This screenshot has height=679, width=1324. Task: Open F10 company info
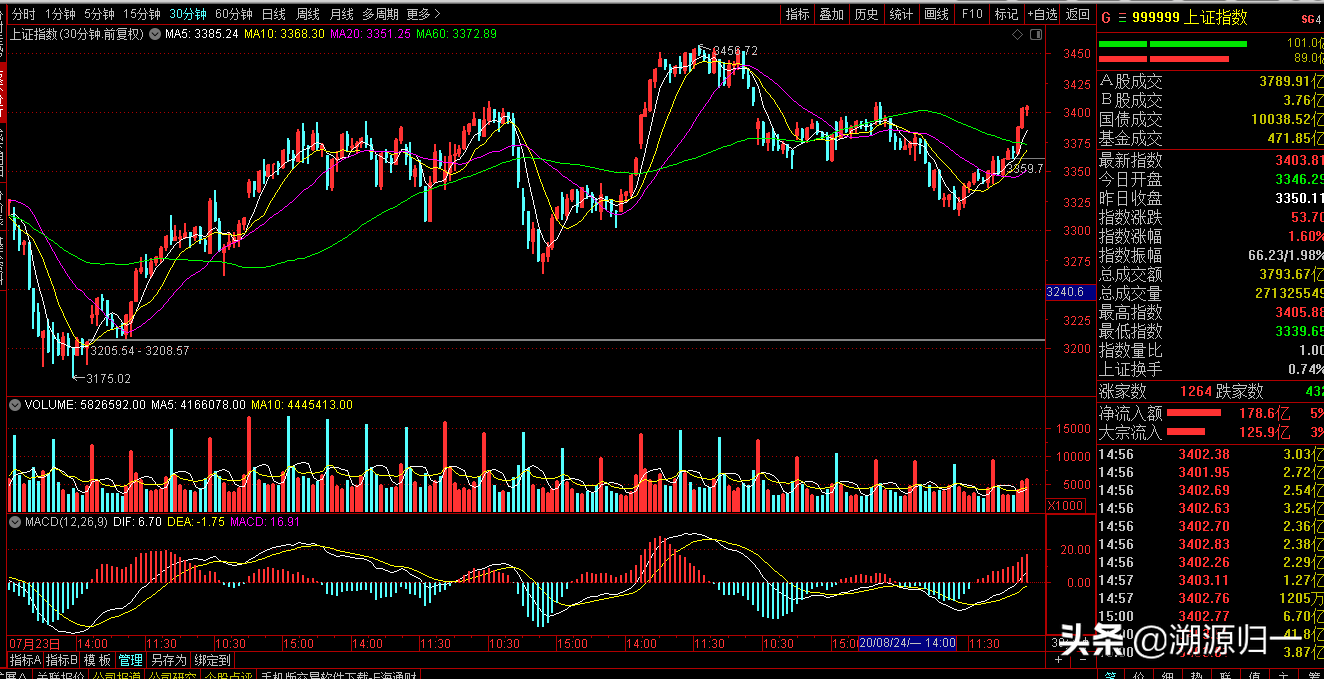(971, 14)
